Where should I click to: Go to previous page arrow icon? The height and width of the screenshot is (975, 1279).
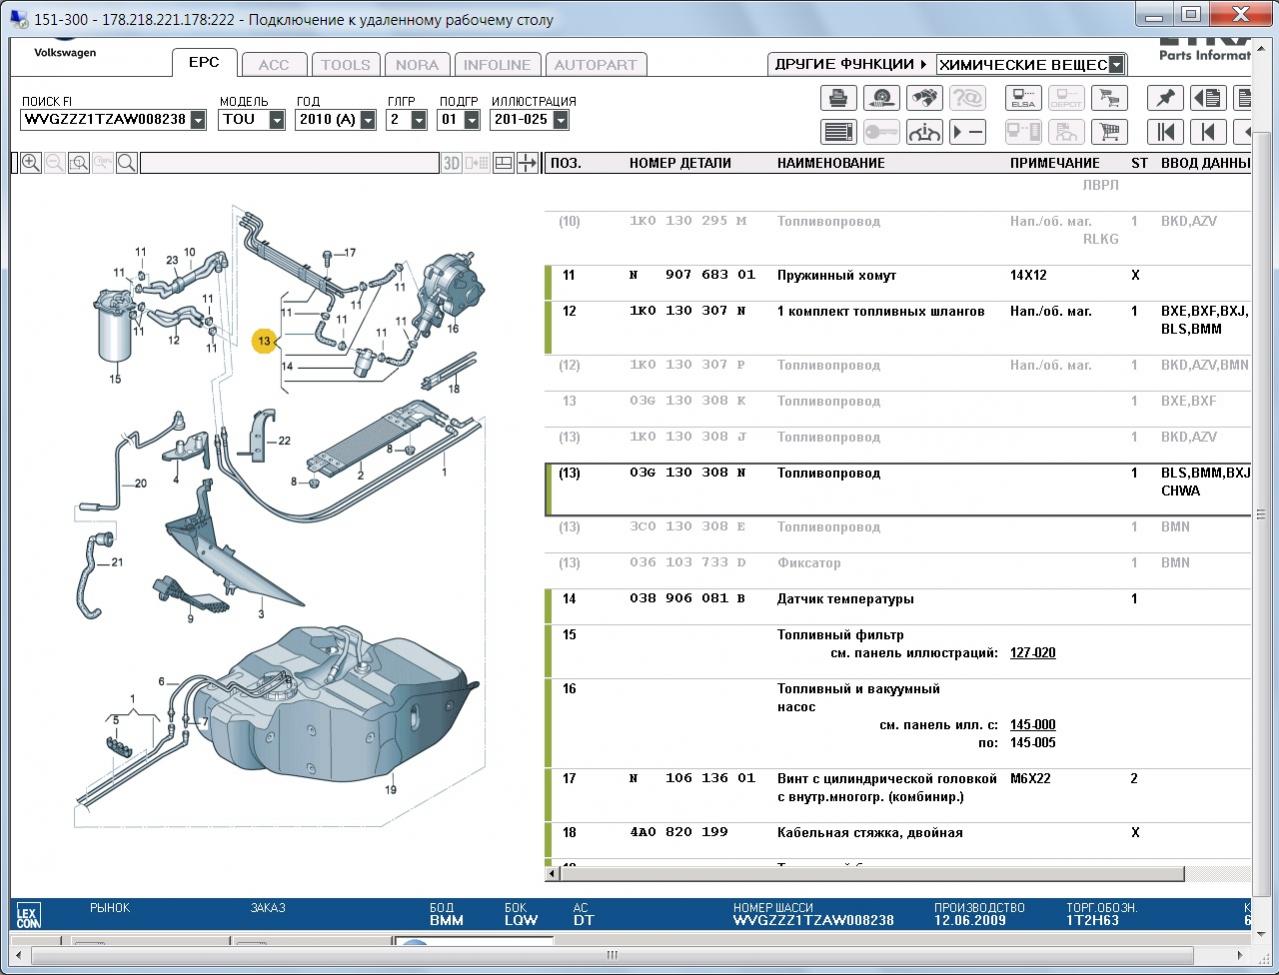[1208, 132]
